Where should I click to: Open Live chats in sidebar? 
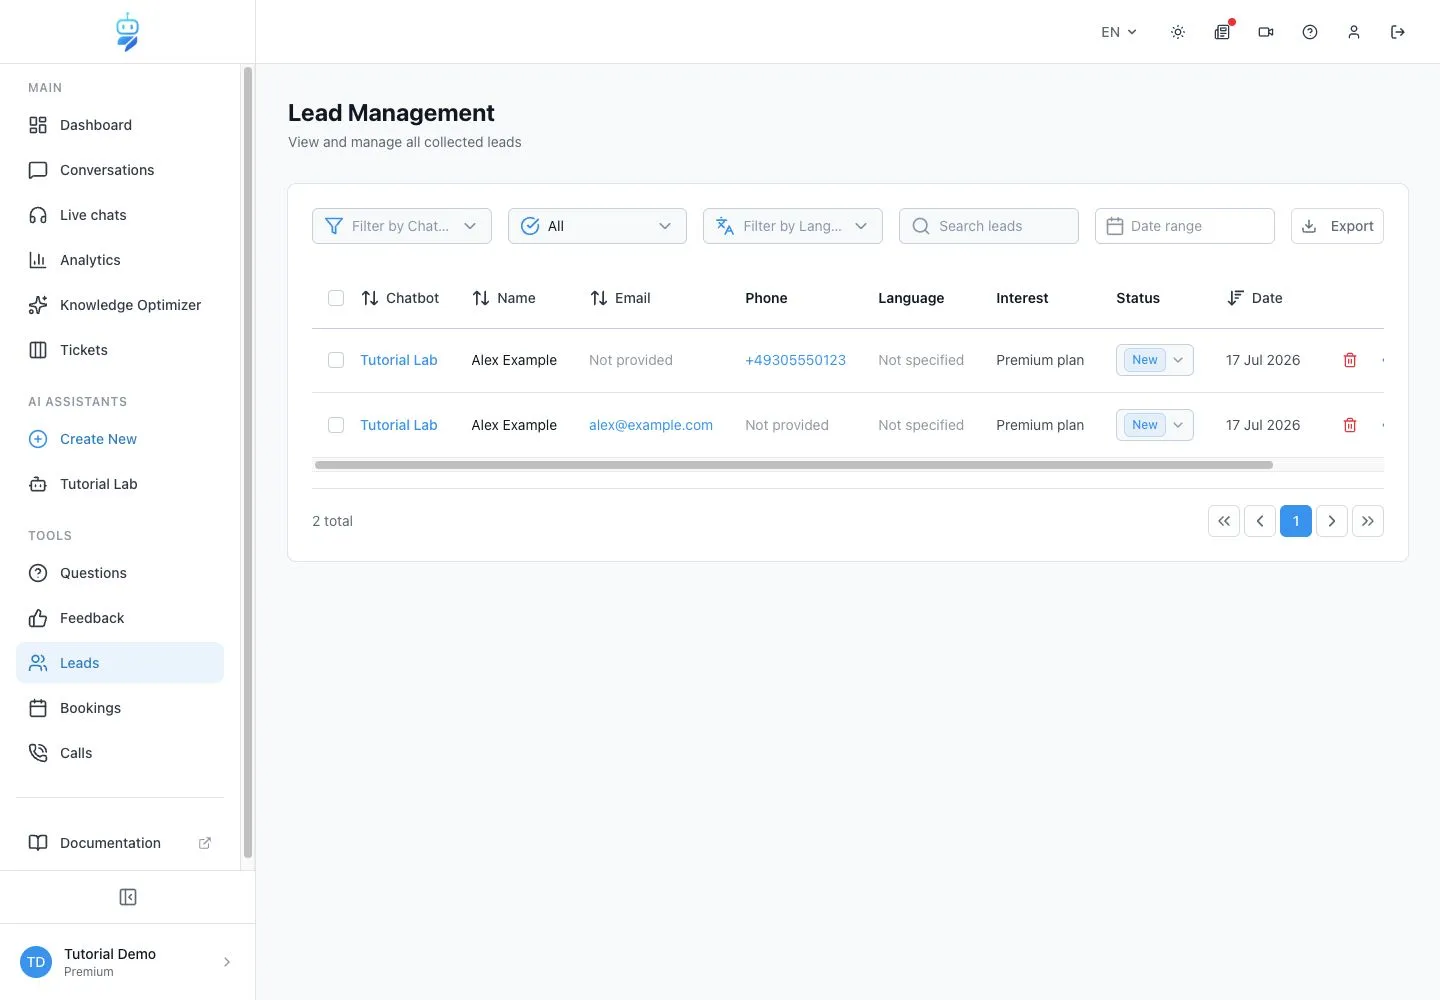tap(120, 215)
